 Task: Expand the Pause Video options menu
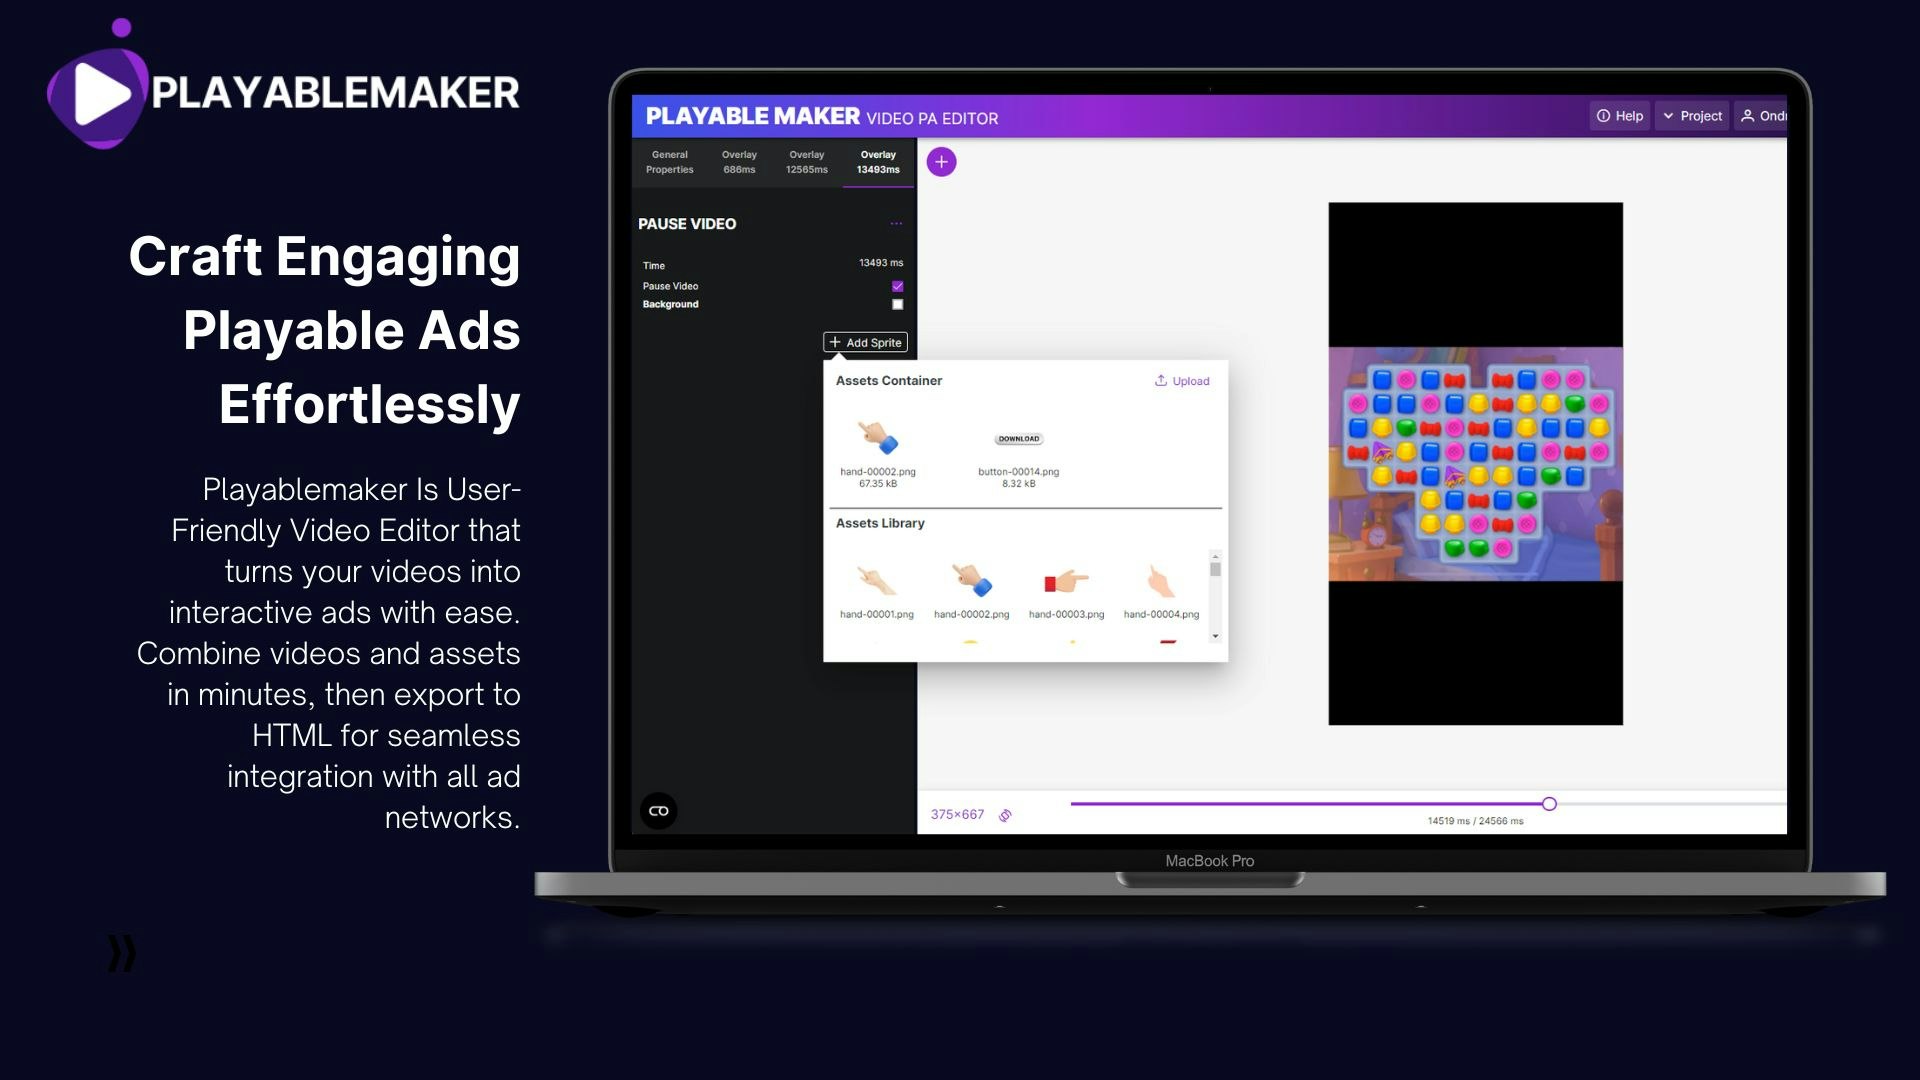(893, 223)
